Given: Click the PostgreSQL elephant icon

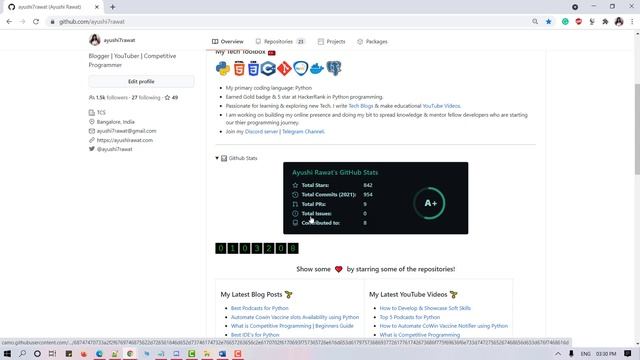Looking at the screenshot, I should coord(333,69).
